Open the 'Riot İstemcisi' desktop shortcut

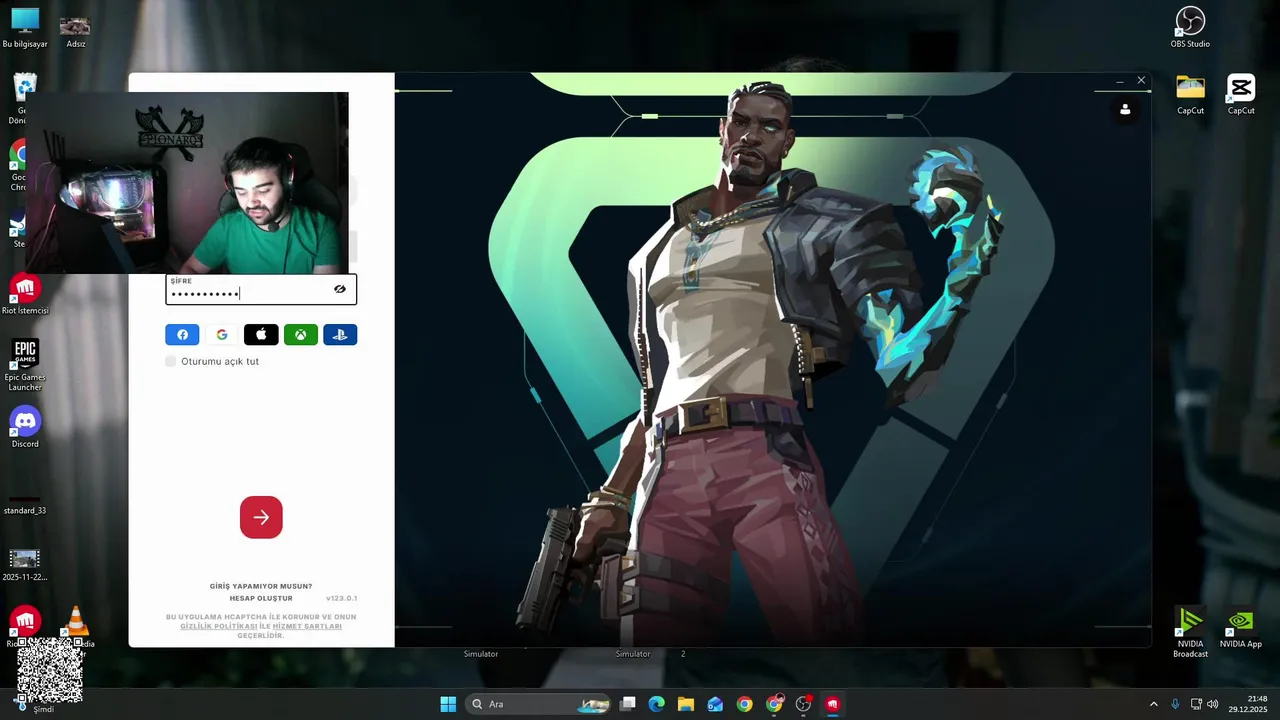coord(25,295)
